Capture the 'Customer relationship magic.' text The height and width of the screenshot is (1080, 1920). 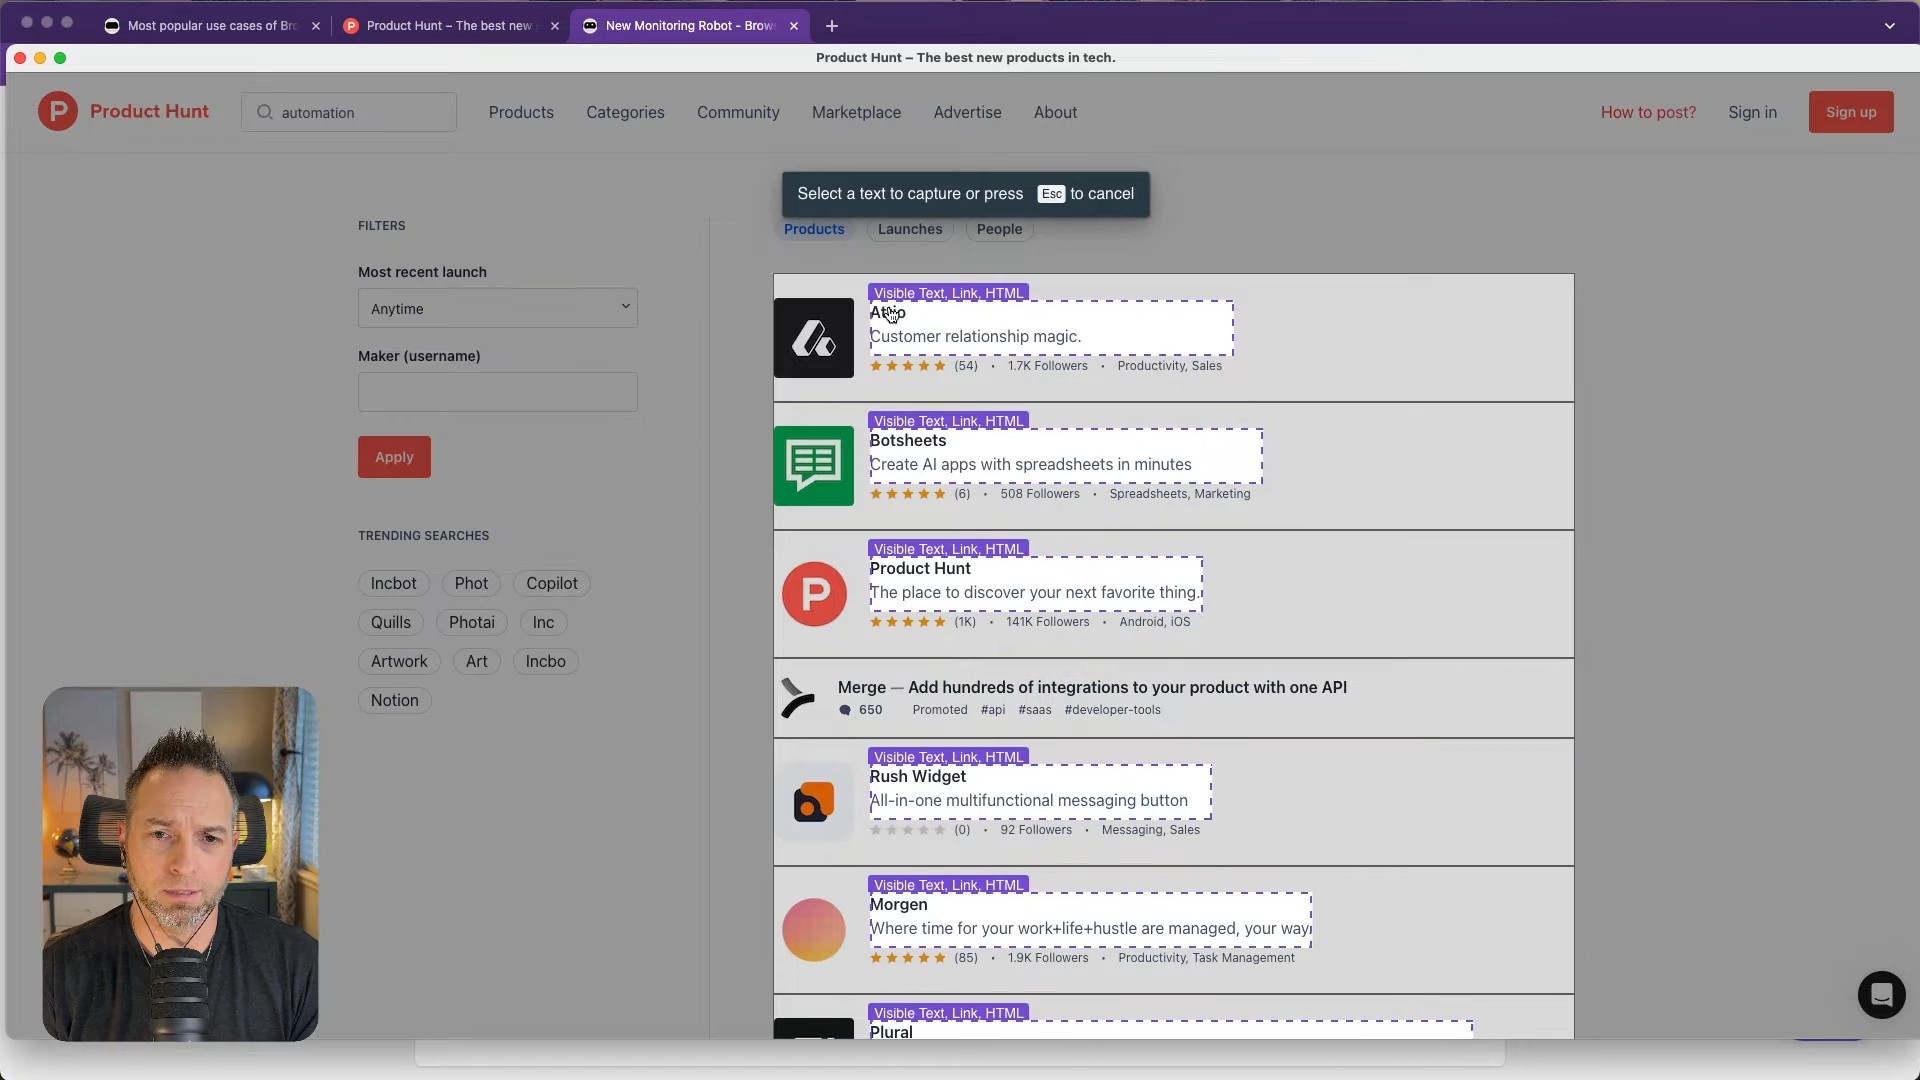click(975, 337)
